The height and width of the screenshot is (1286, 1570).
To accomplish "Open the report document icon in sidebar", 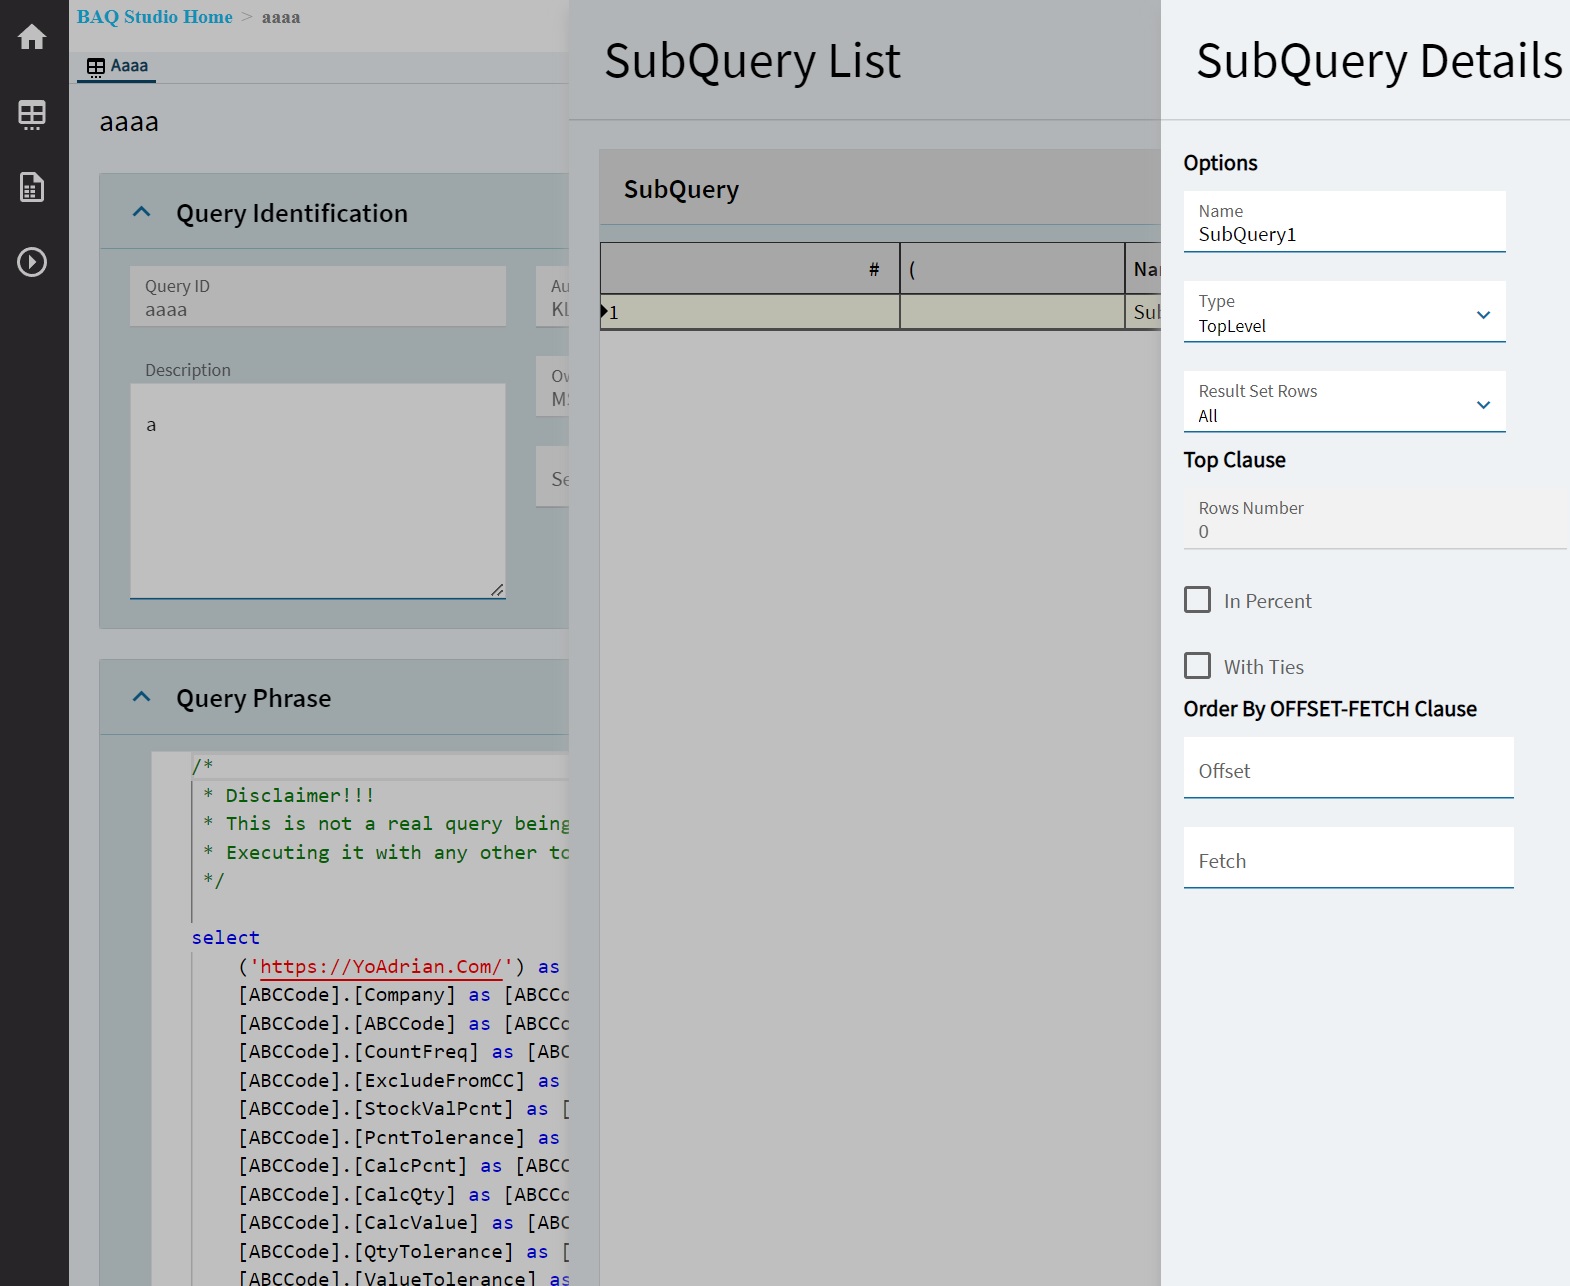I will pos(32,187).
